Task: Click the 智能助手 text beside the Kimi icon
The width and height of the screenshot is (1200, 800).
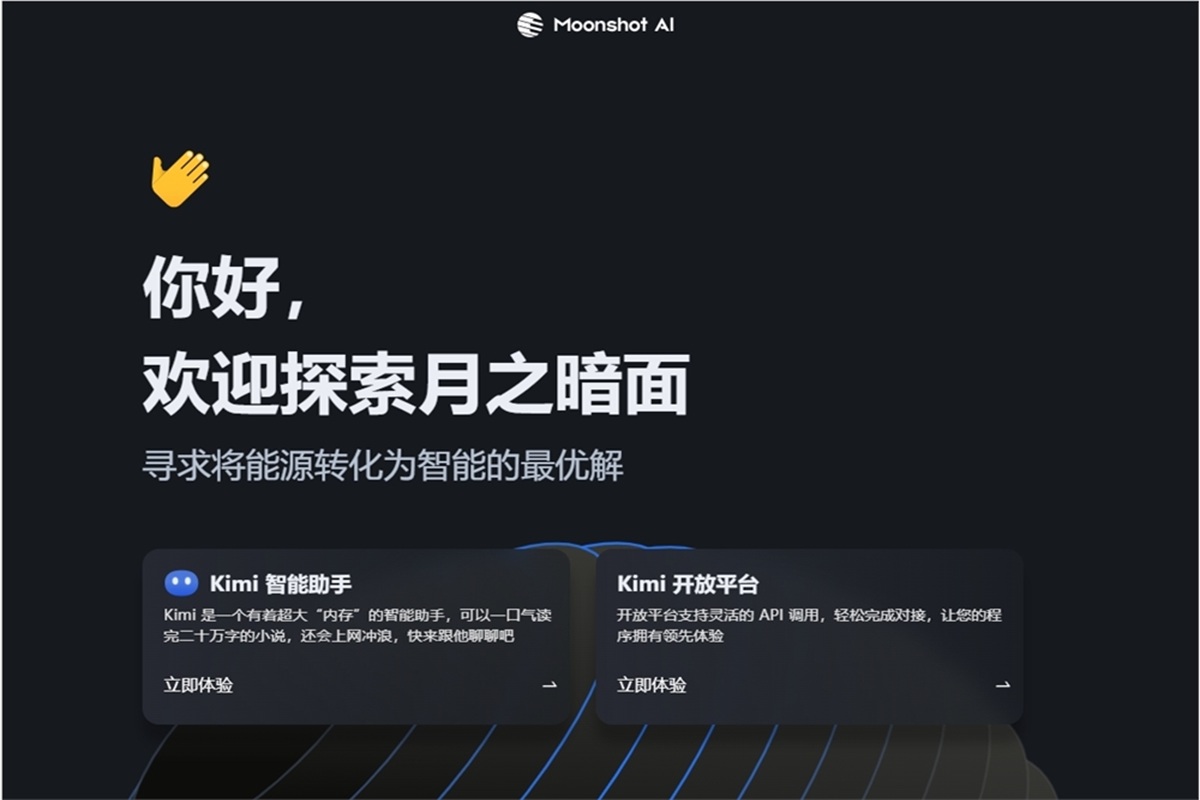Action: (308, 584)
